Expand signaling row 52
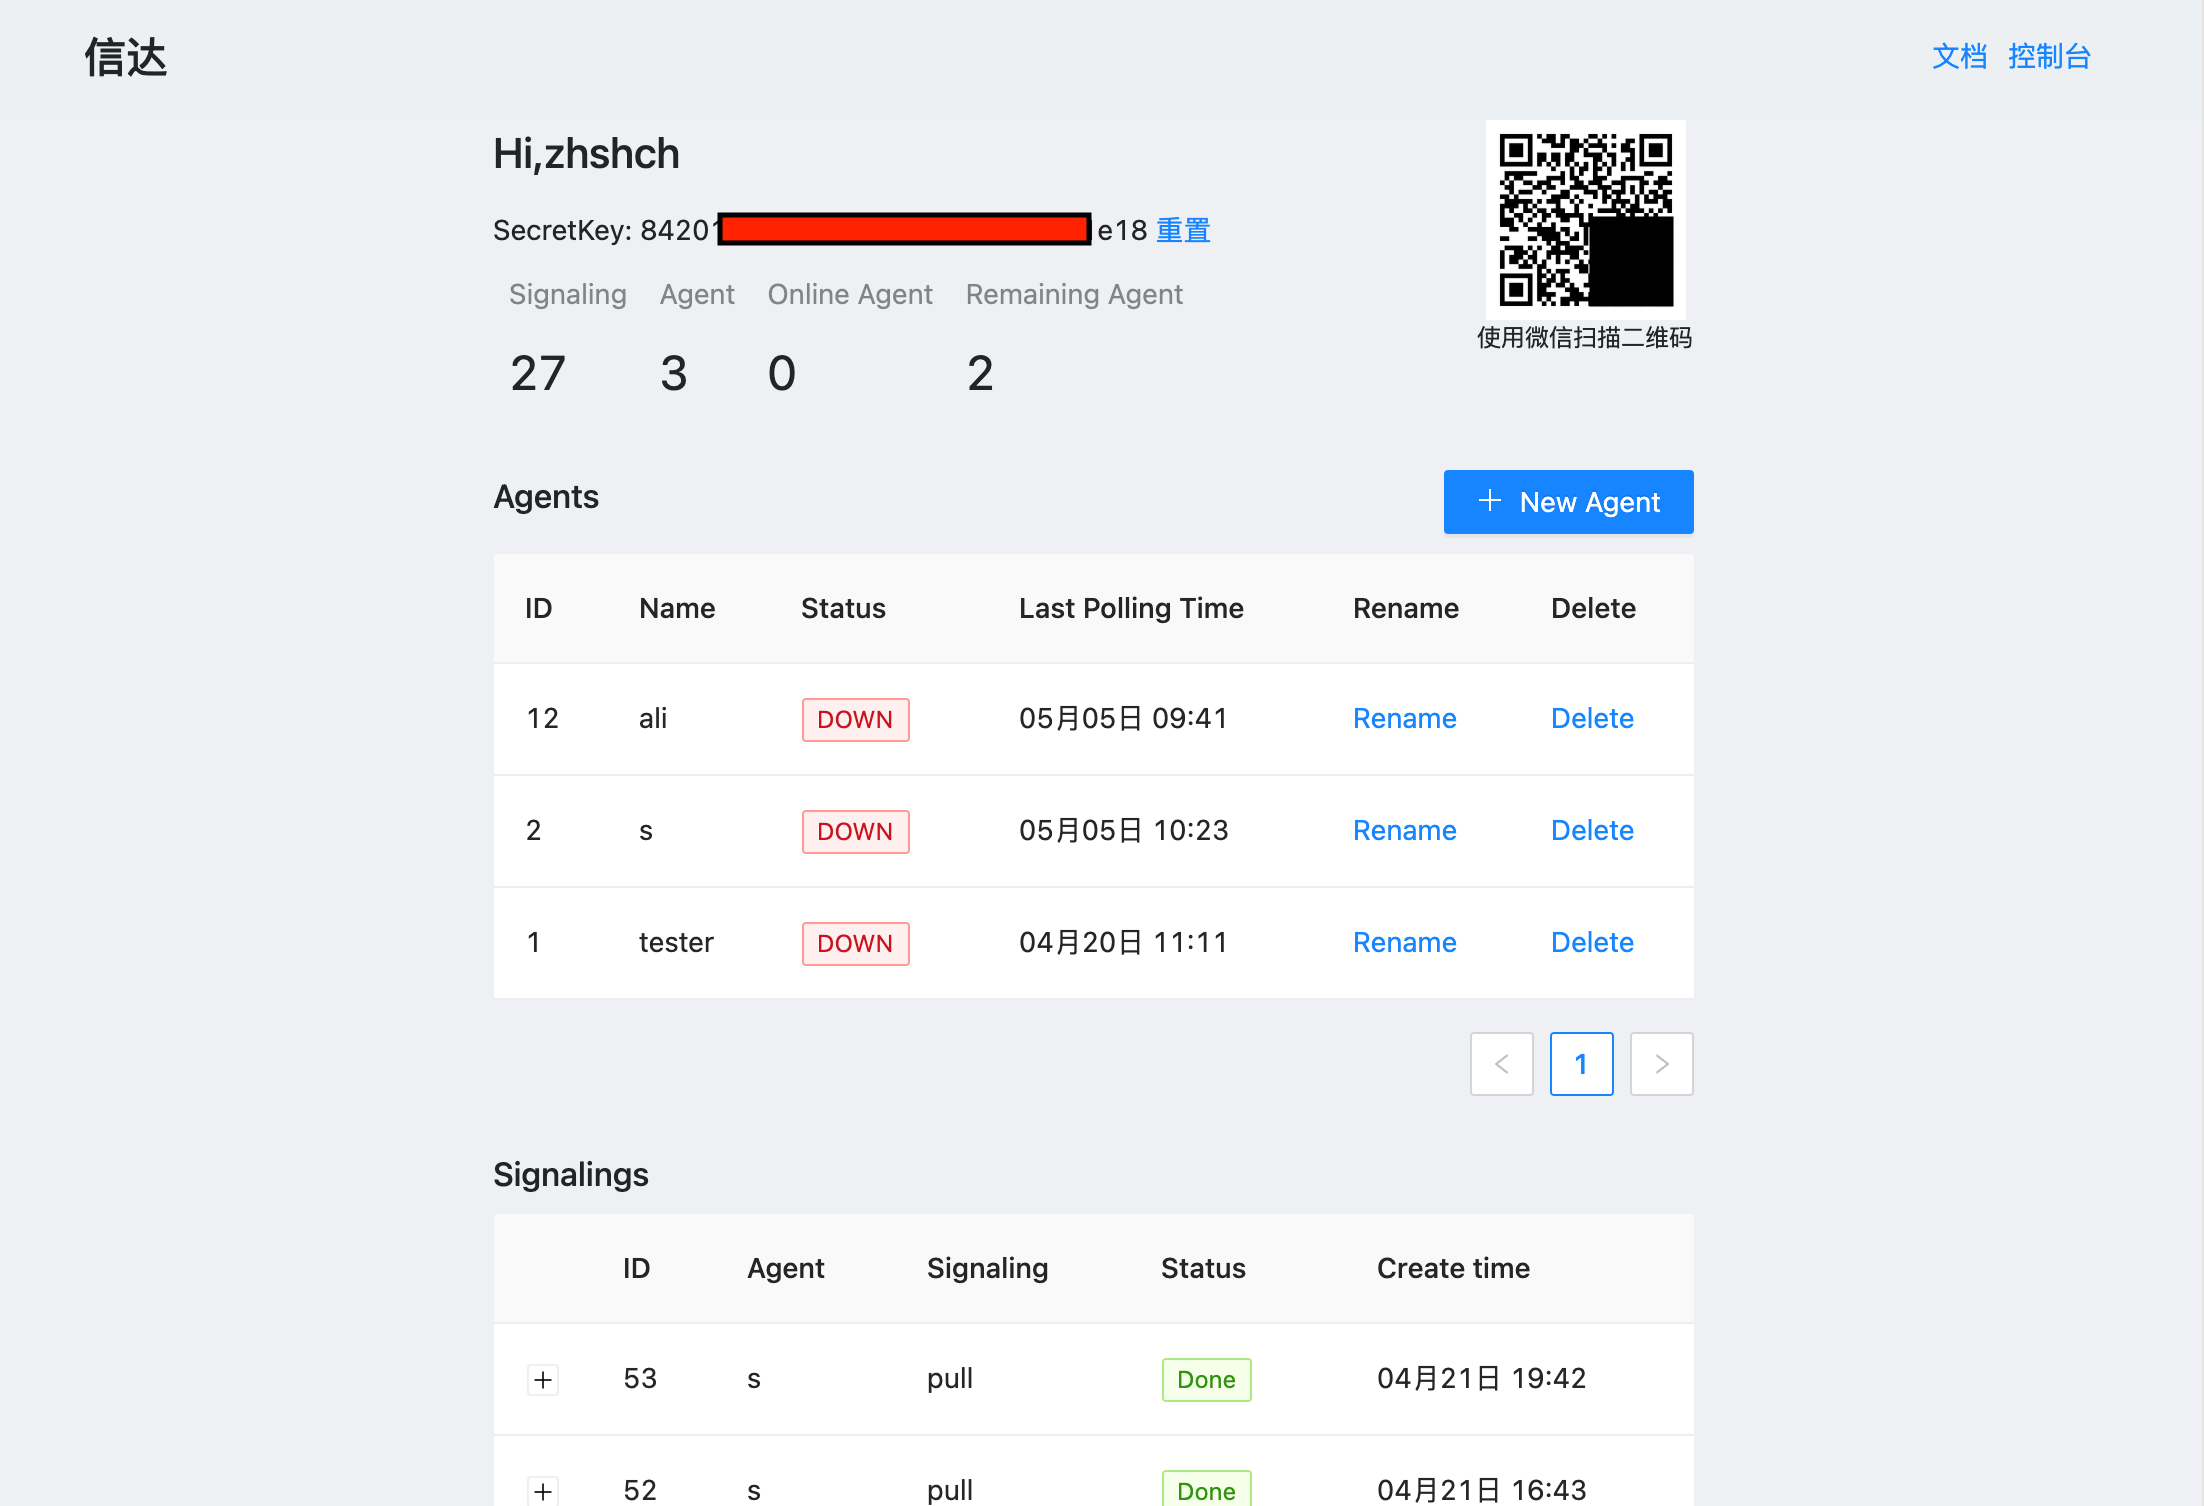Screen dimensions: 2204x1506 (x=543, y=1490)
